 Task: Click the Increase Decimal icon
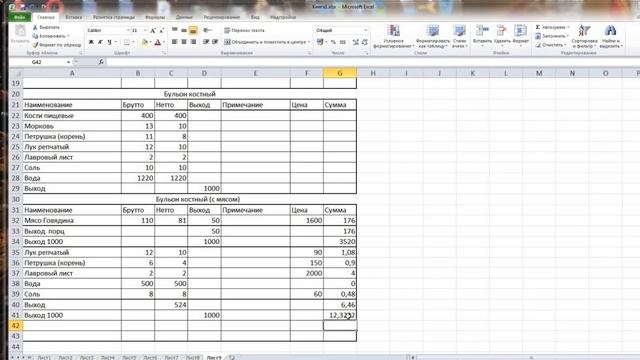click(356, 42)
